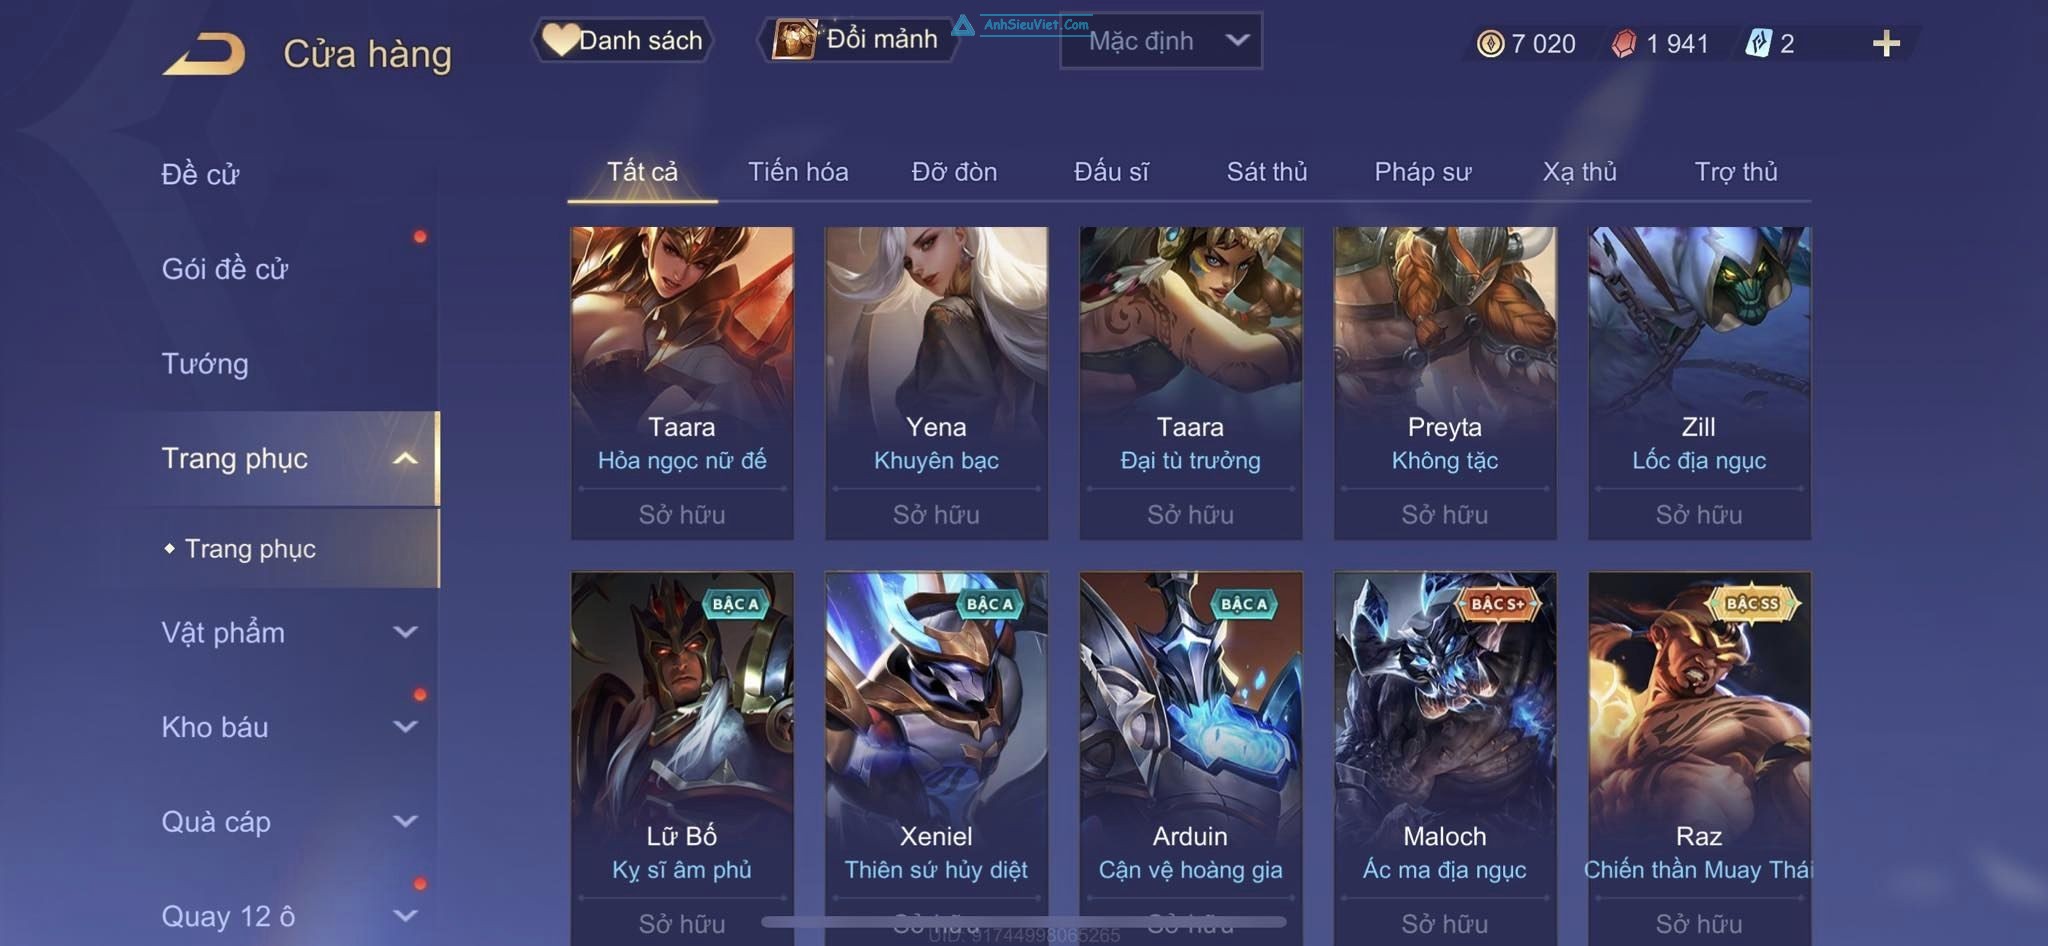Open the Danh sách heart wishlist
This screenshot has height=946, width=2048.
(x=622, y=41)
